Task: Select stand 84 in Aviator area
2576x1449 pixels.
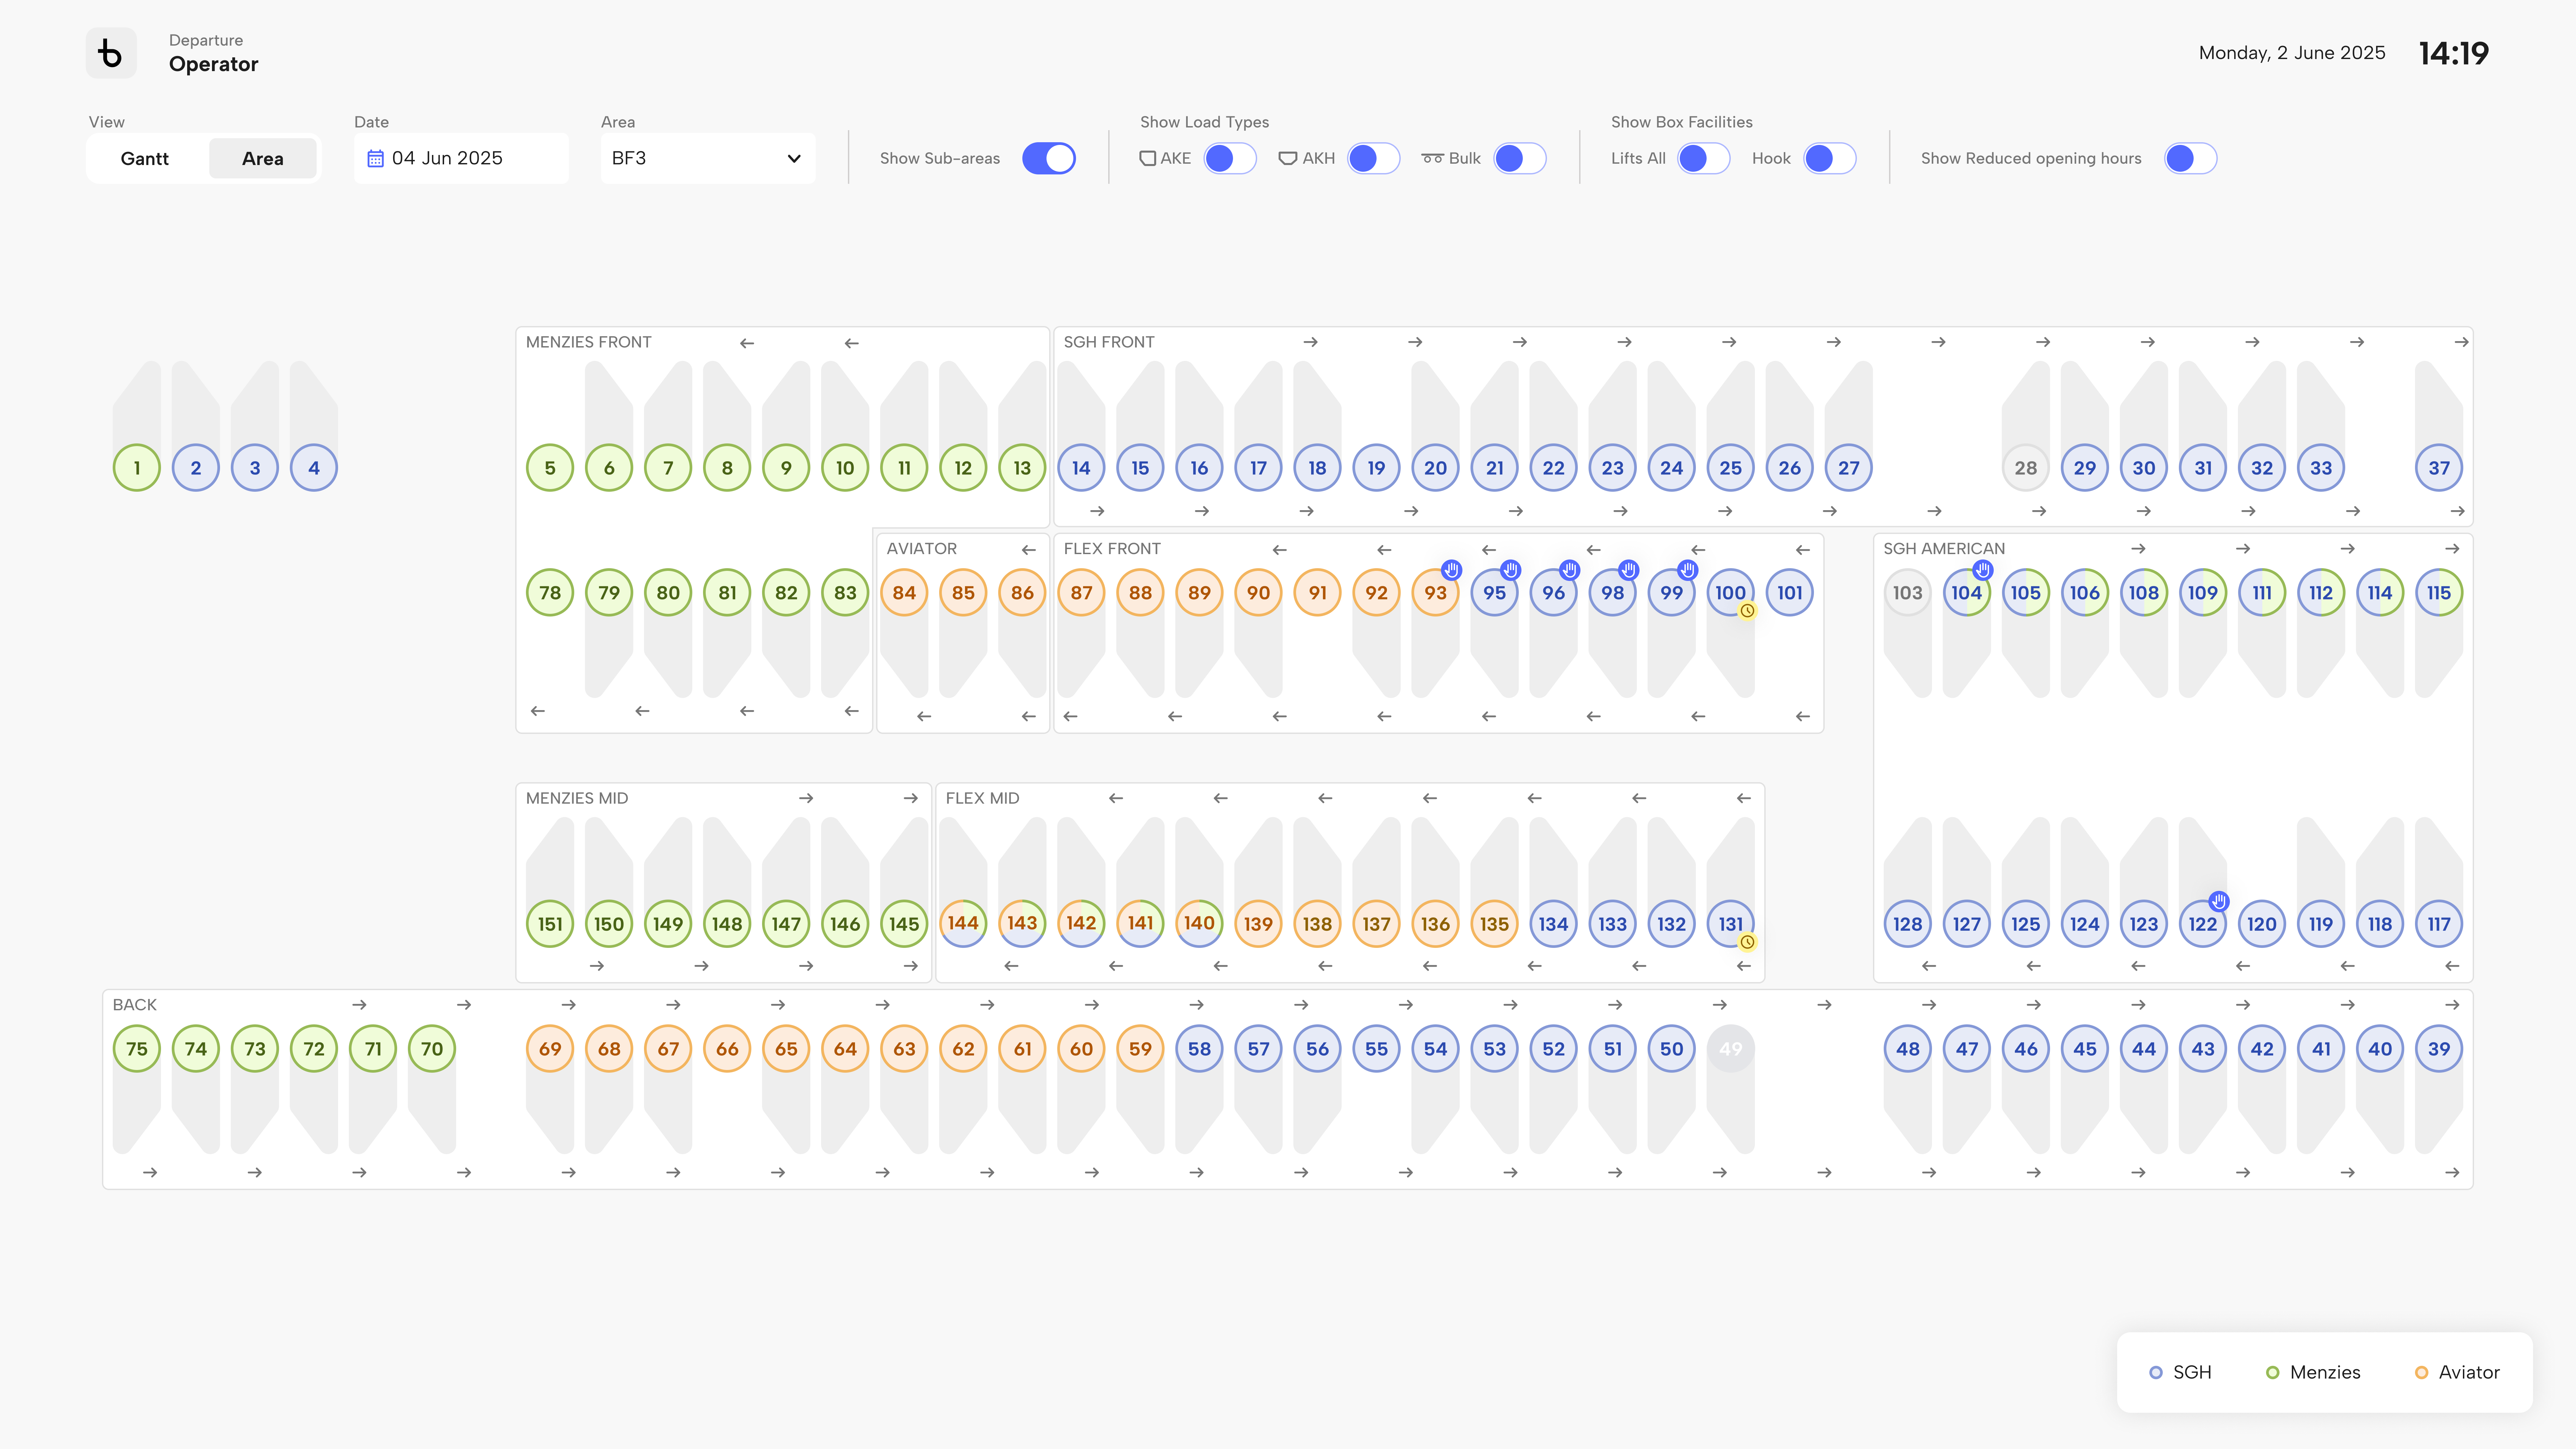Action: click(x=904, y=593)
